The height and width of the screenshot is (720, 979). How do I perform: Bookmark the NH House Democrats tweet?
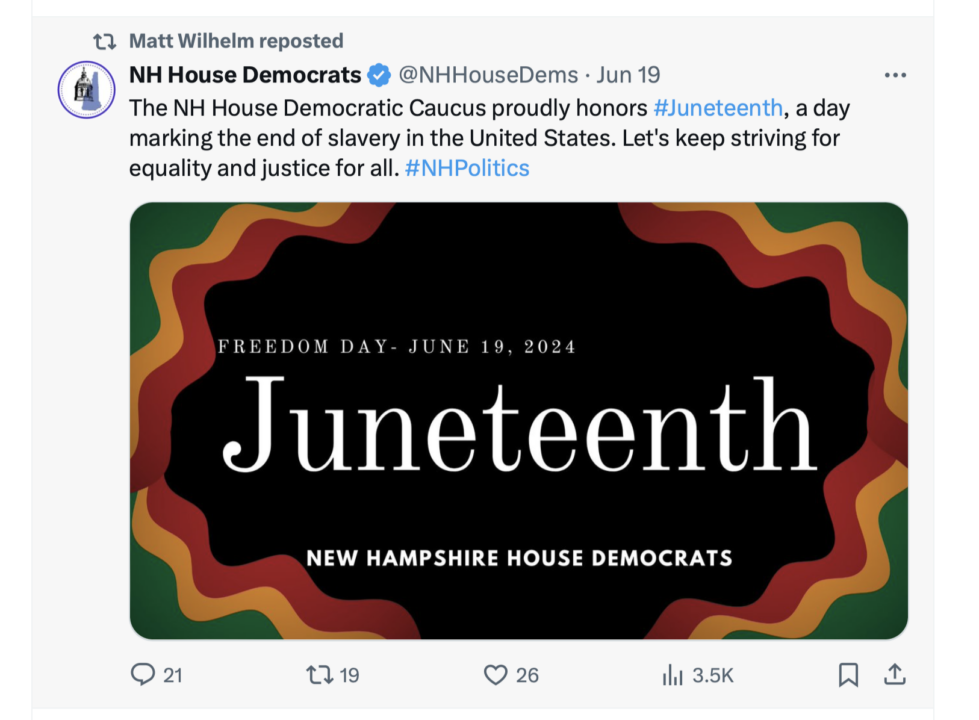(x=848, y=675)
